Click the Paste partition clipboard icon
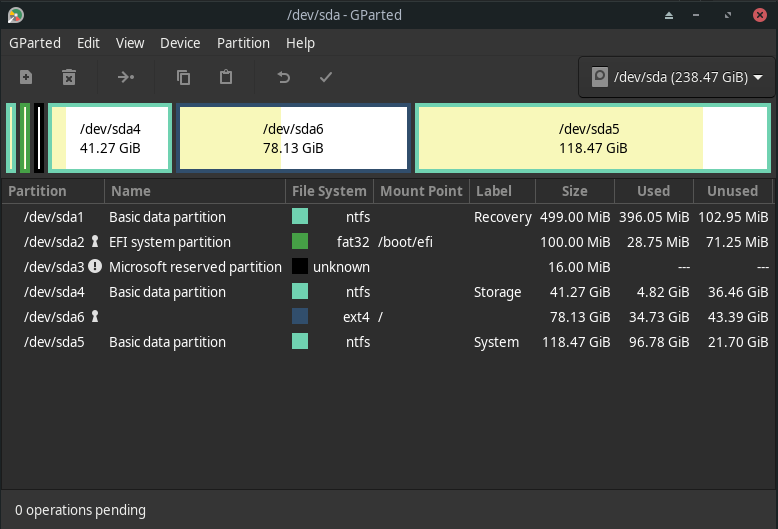 click(226, 77)
